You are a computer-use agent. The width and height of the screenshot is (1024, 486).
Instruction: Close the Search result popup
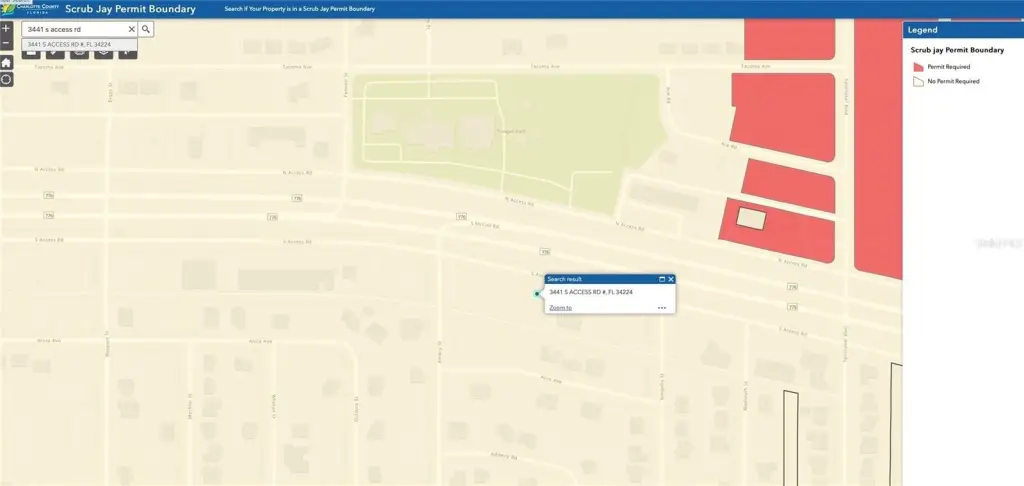(x=671, y=279)
